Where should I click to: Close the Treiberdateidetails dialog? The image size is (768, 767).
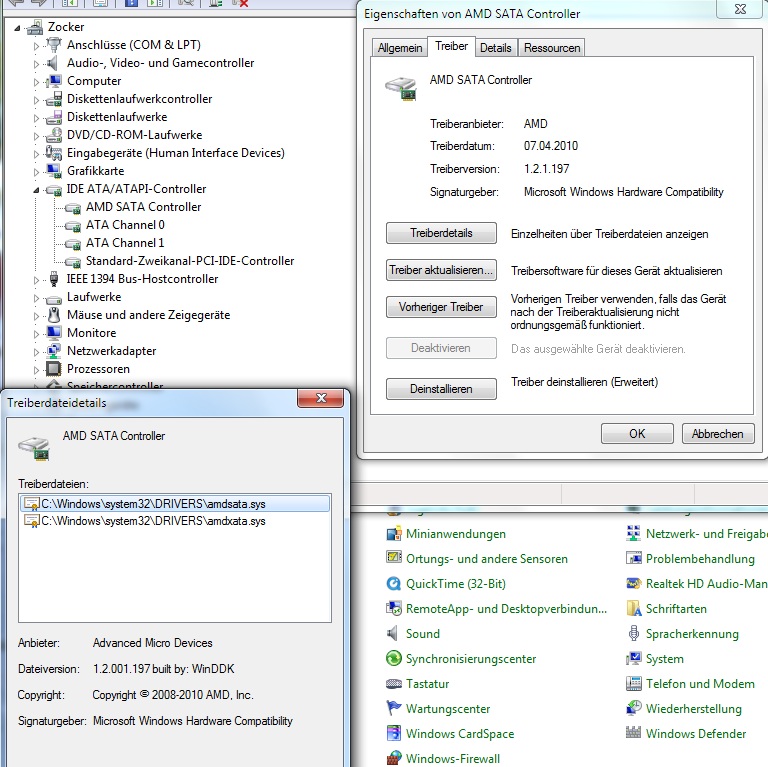tap(320, 398)
